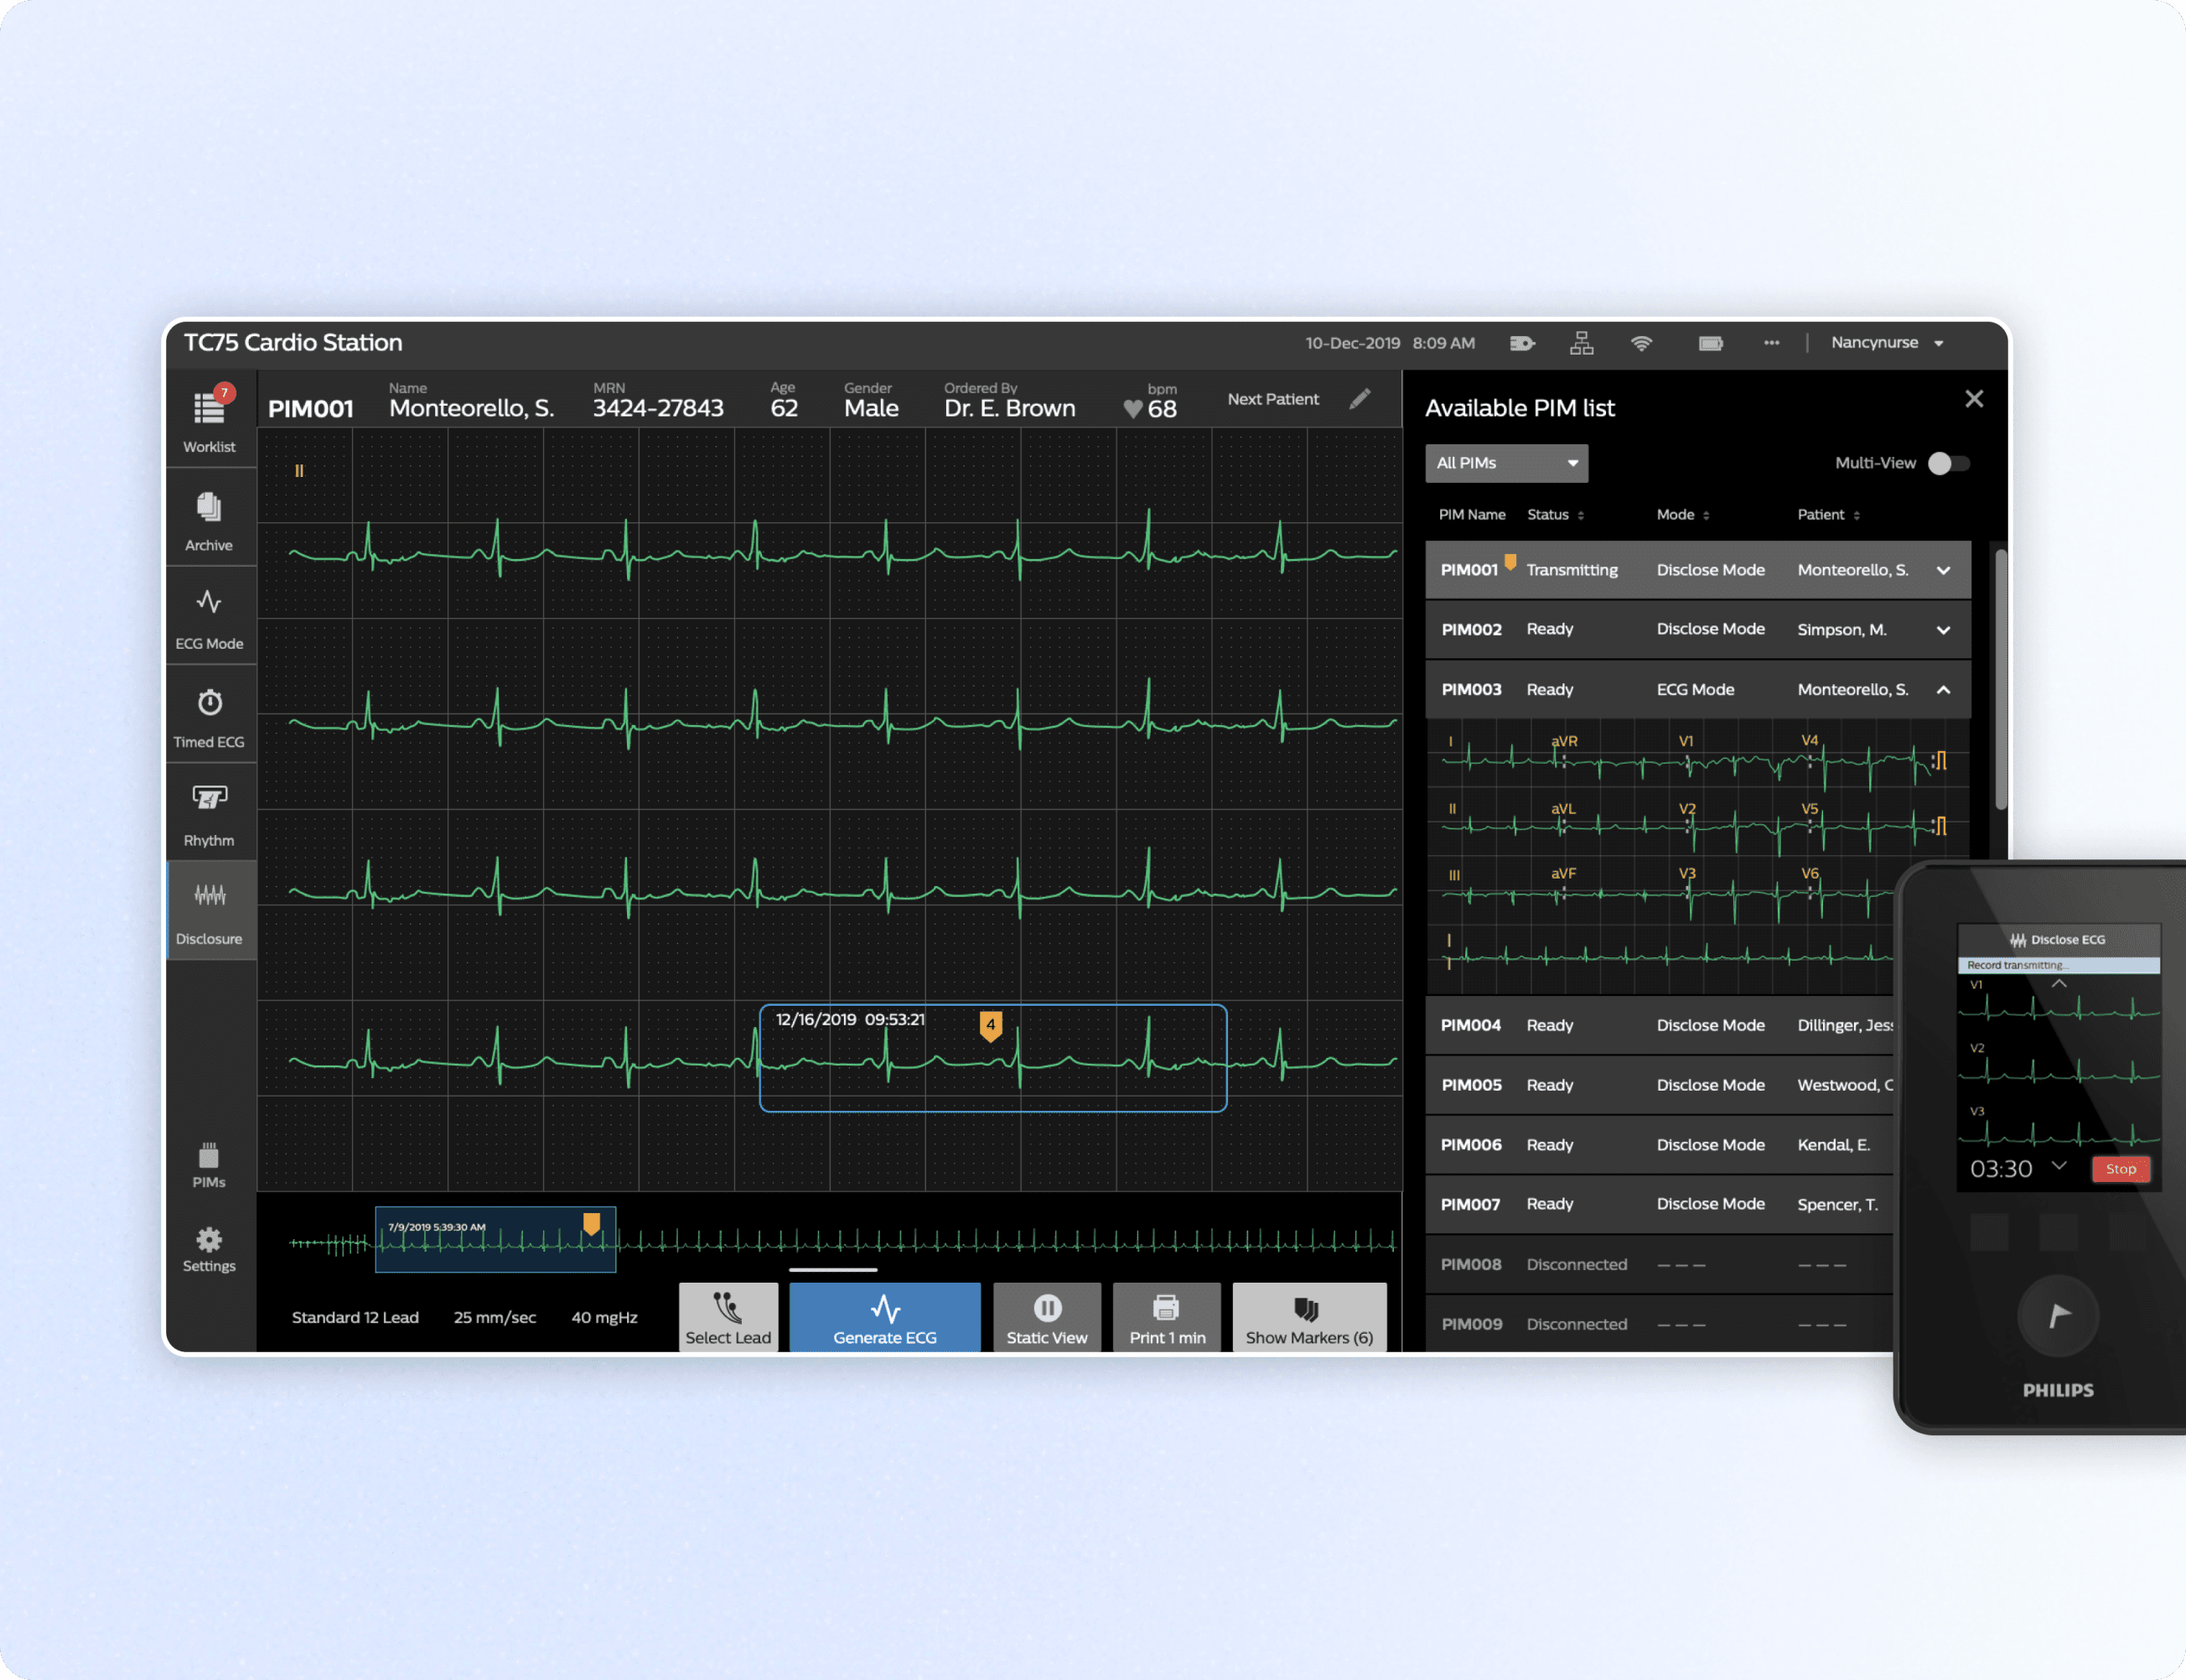This screenshot has height=1680, width=2186.
Task: Open the Timed ECG stopwatch option
Action: pyautogui.click(x=209, y=716)
